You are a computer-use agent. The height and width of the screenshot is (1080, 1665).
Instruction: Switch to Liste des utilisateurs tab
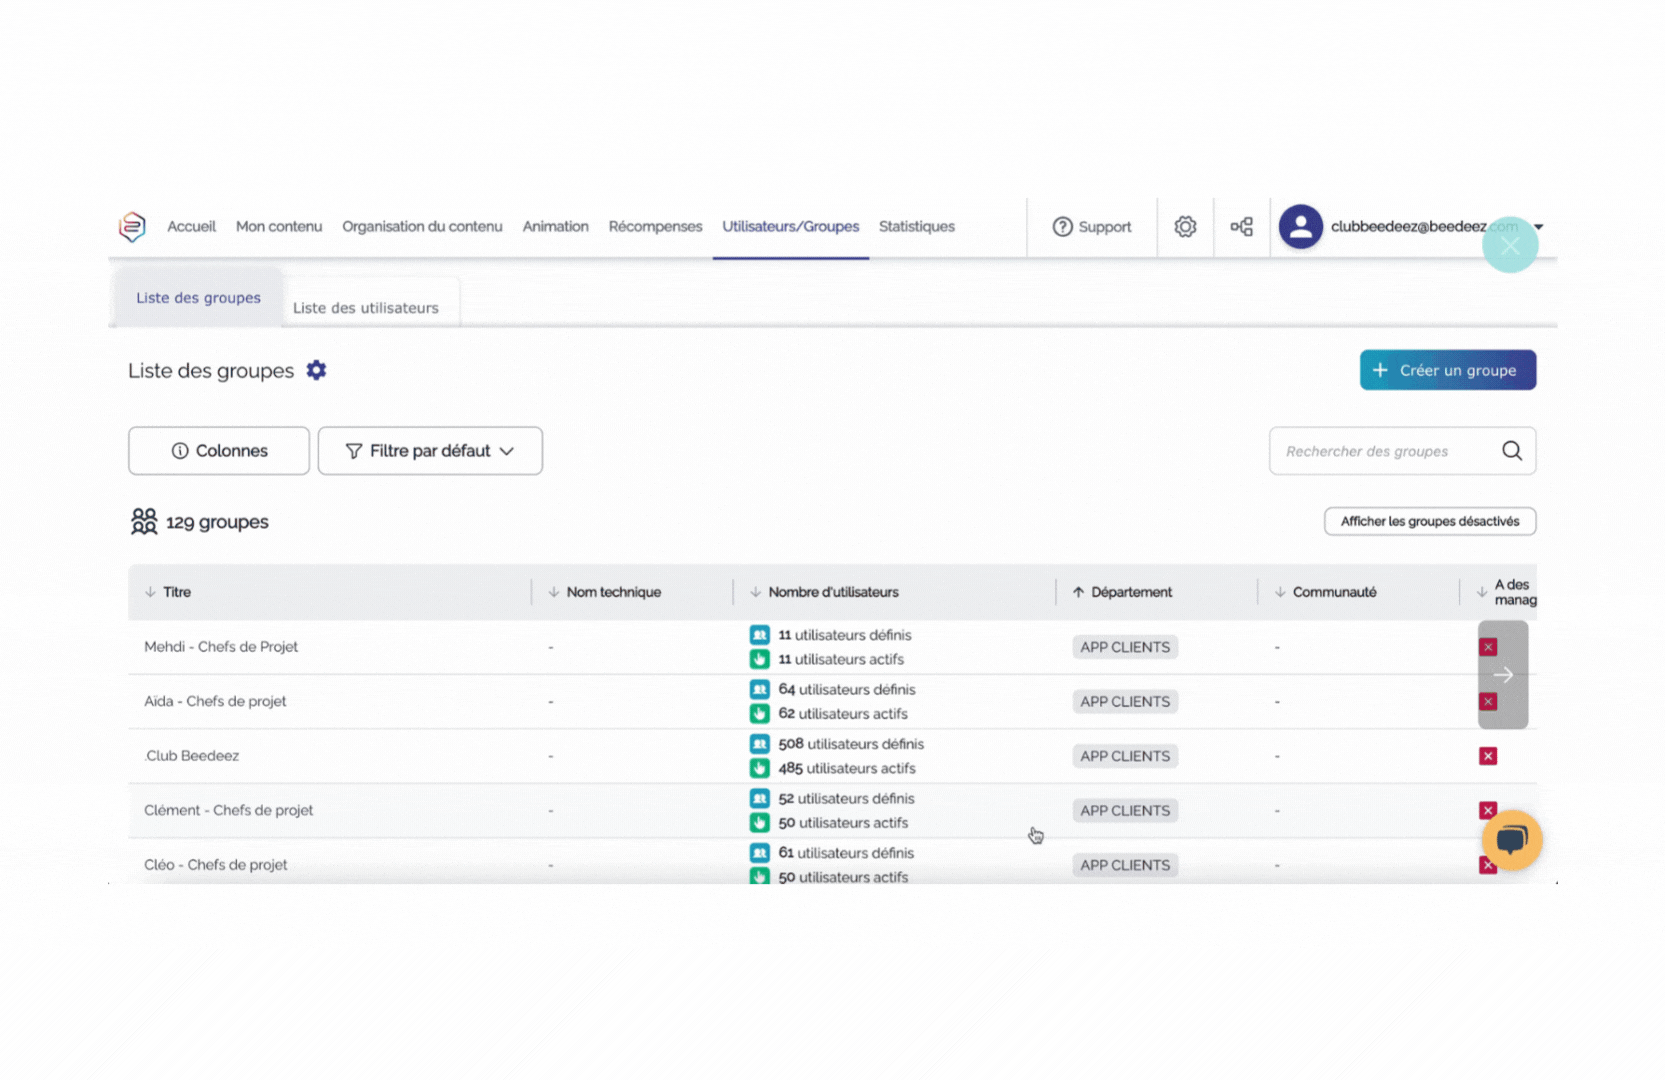(x=365, y=308)
